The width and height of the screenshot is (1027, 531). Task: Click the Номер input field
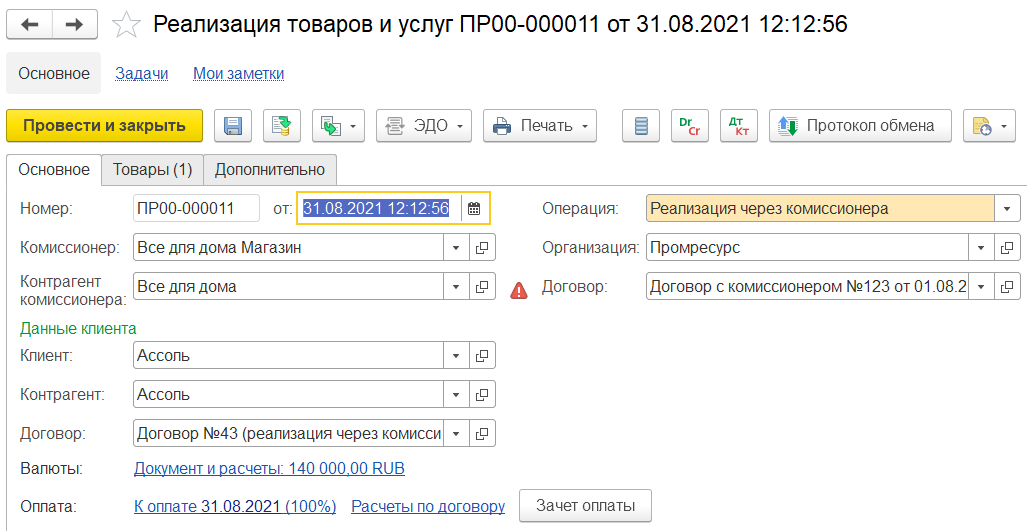tap(195, 209)
